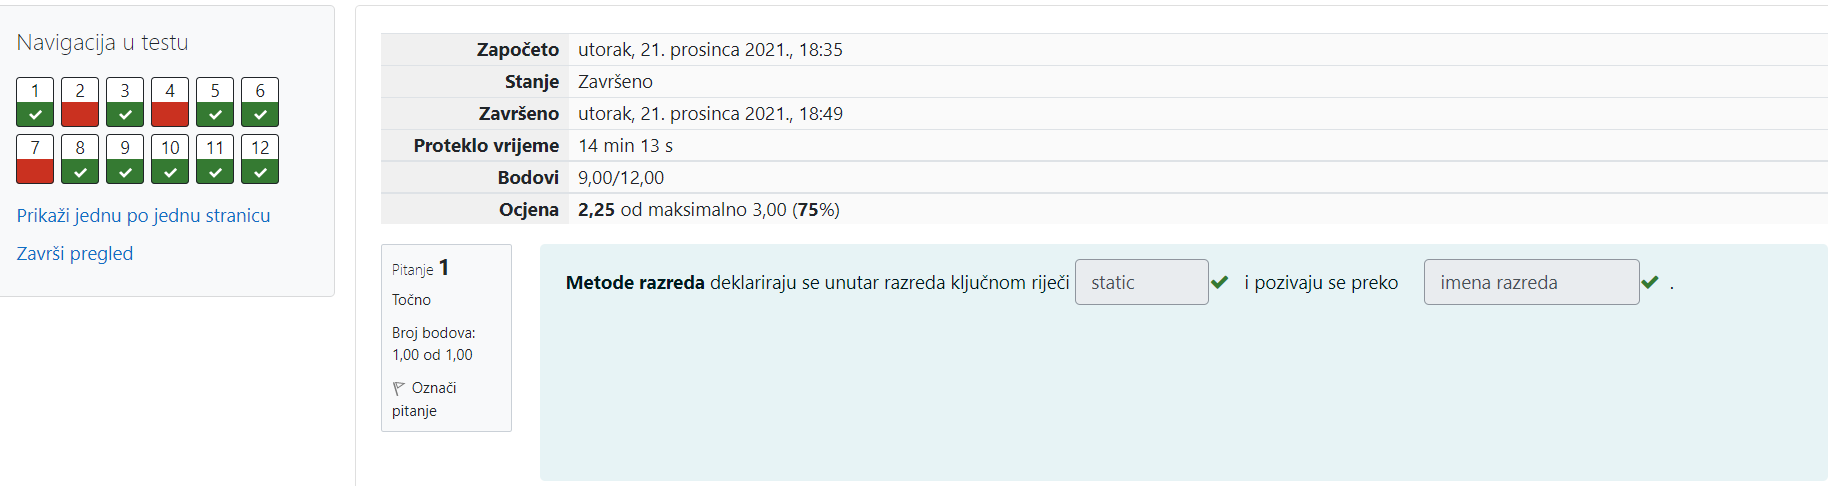Navigate to question 9
Screen dimensions: 1828x486
(x=125, y=159)
